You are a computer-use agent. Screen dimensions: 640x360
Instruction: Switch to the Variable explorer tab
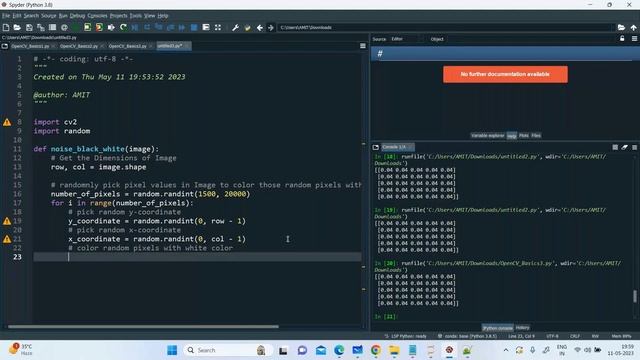click(x=487, y=136)
